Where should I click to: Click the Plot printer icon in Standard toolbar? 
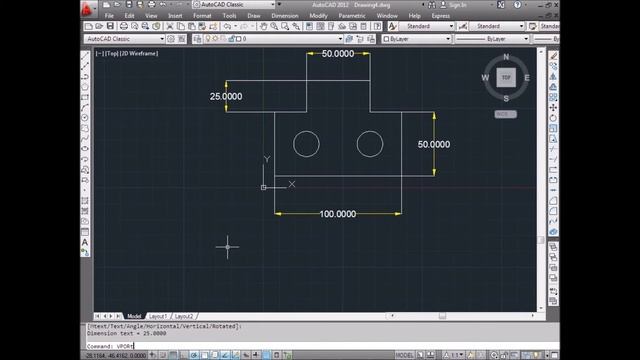(124, 26)
